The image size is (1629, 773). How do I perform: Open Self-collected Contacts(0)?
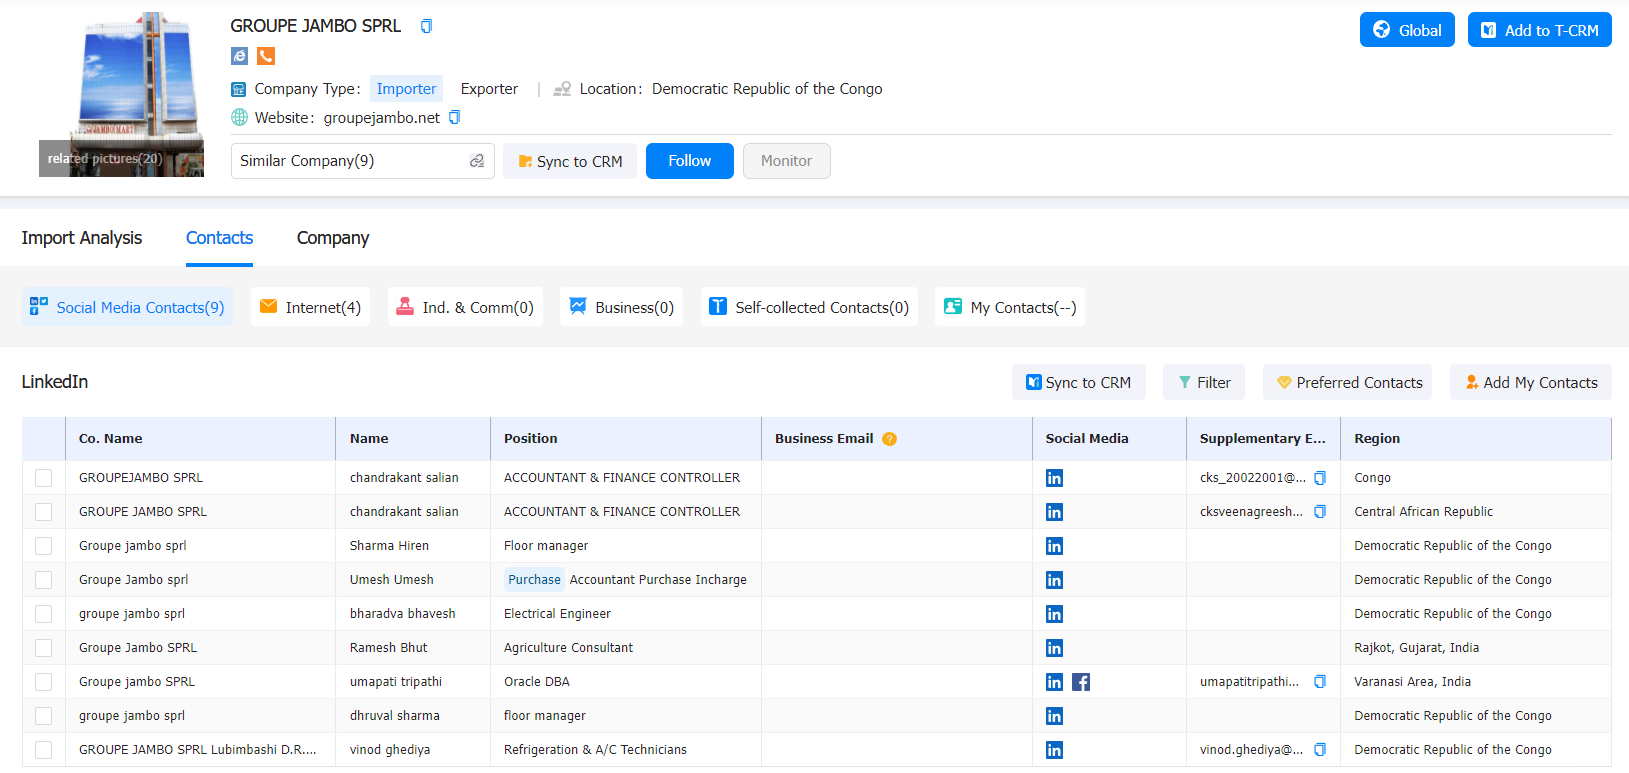(809, 307)
